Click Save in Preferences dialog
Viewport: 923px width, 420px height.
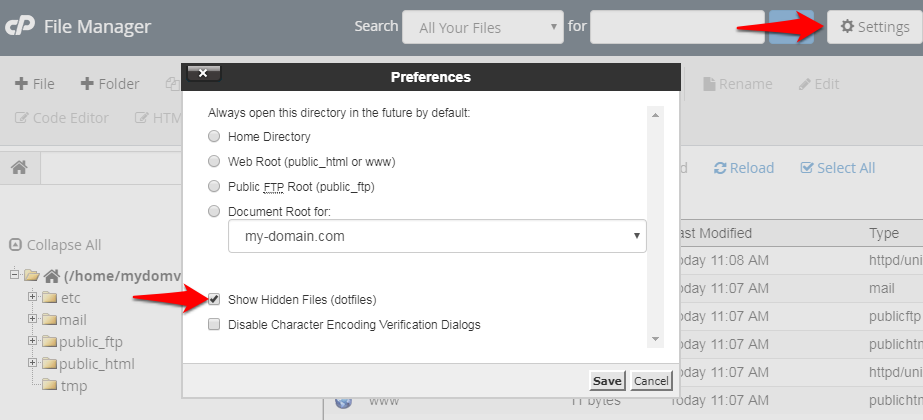pos(607,381)
